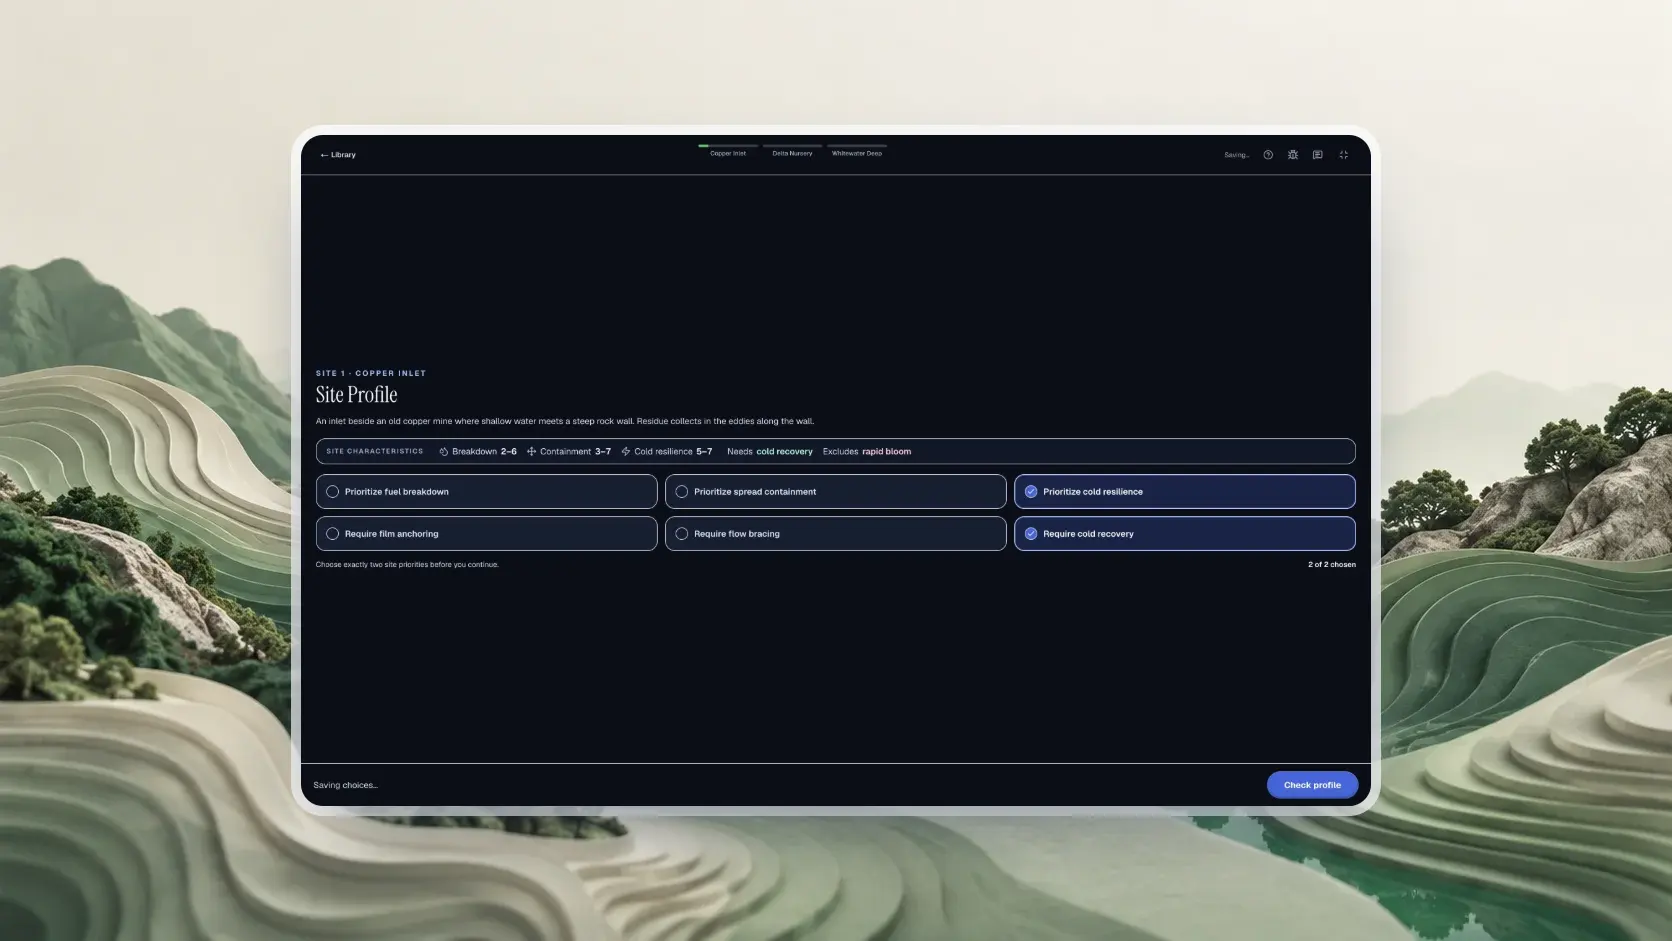Select Prioritize fuel breakdown option
1672x941 pixels.
click(486, 492)
